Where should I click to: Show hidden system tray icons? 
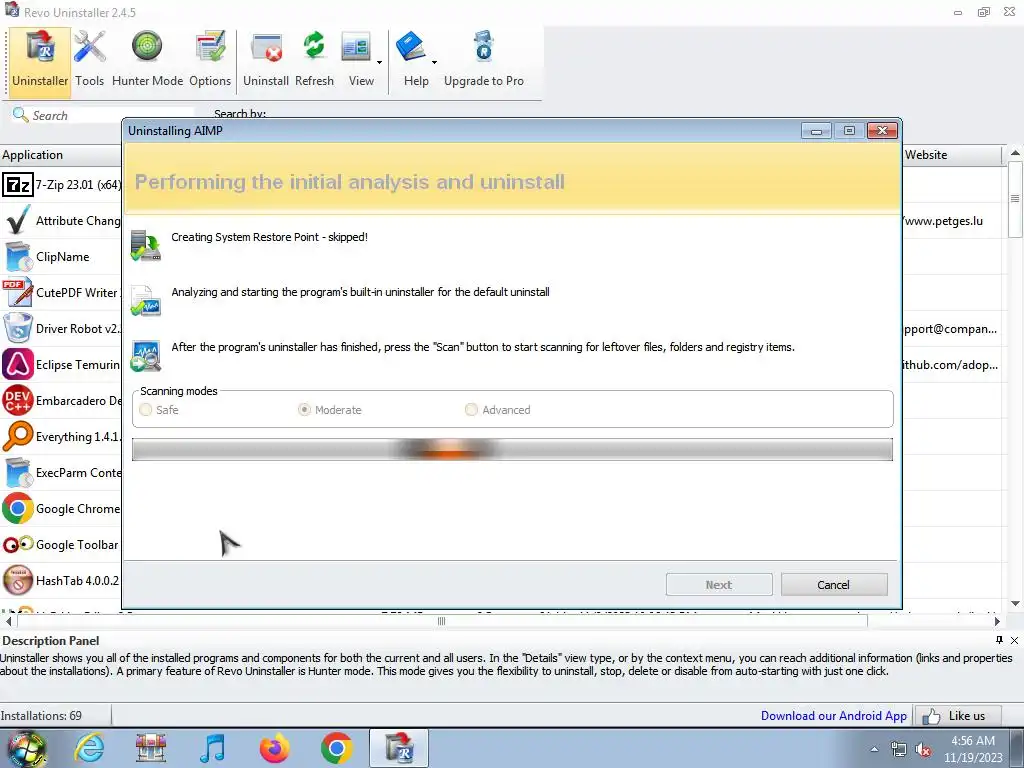click(x=874, y=749)
